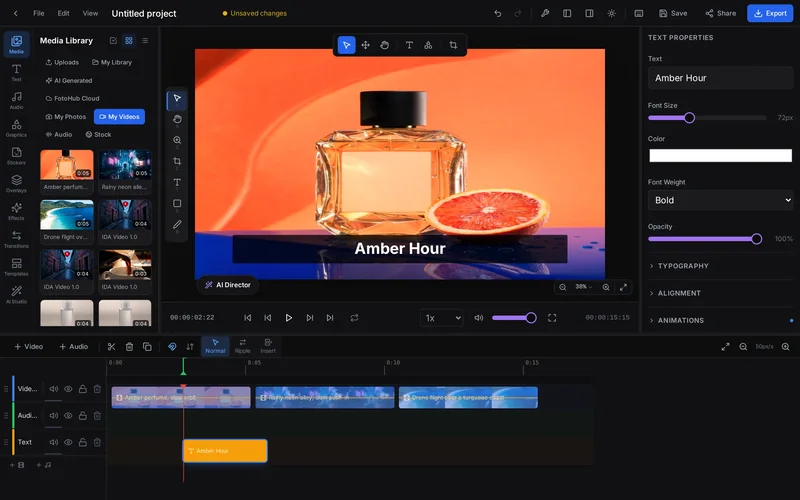Select the pen tool in vertical toolbar

(x=177, y=224)
